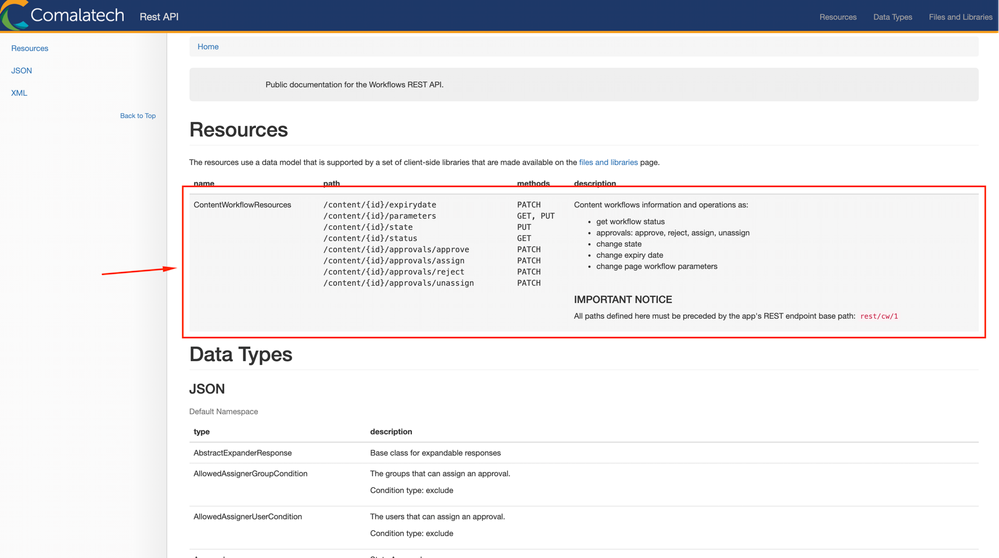The width and height of the screenshot is (999, 558).
Task: Click the /content/{id}/expirydate path
Action: click(380, 205)
